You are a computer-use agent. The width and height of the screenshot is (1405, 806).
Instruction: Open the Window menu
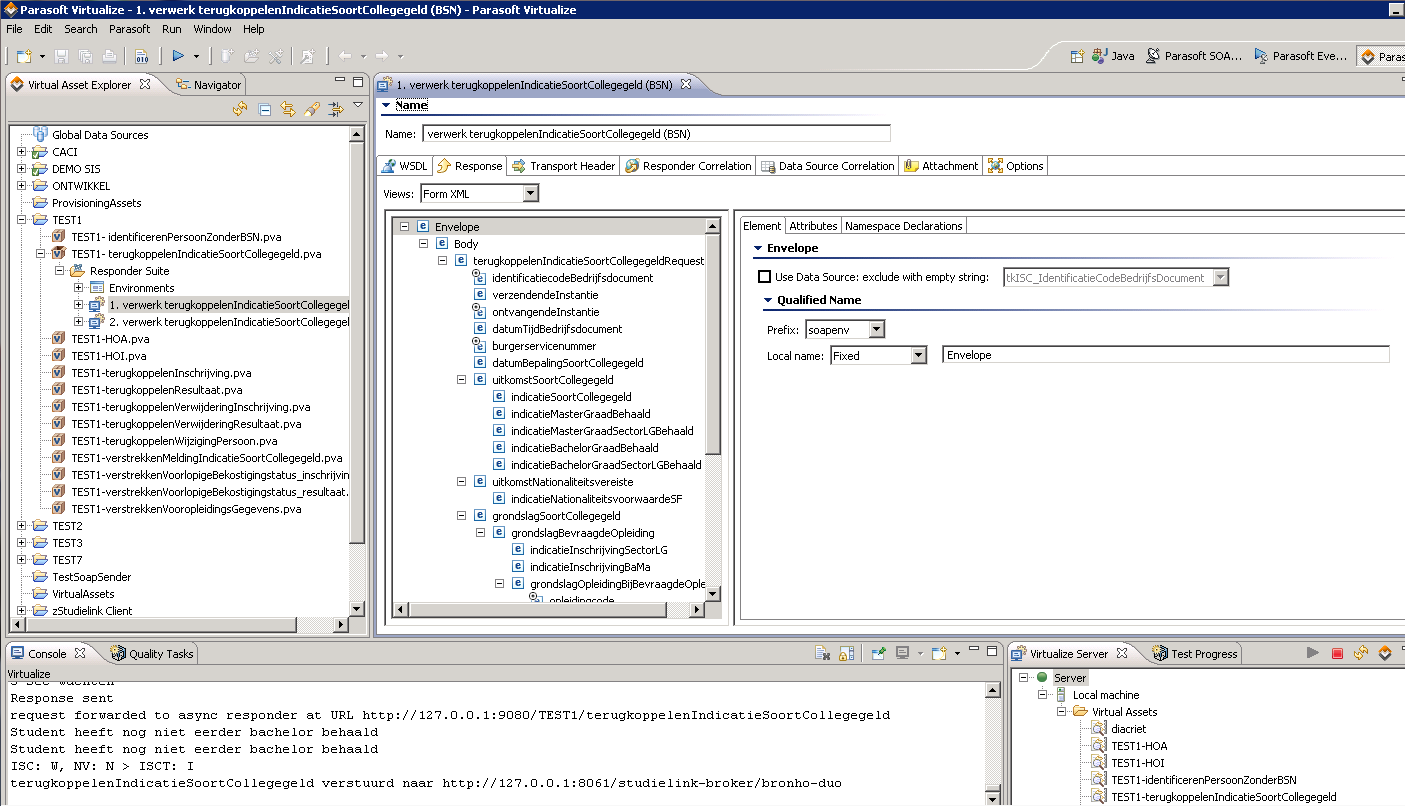(x=212, y=29)
